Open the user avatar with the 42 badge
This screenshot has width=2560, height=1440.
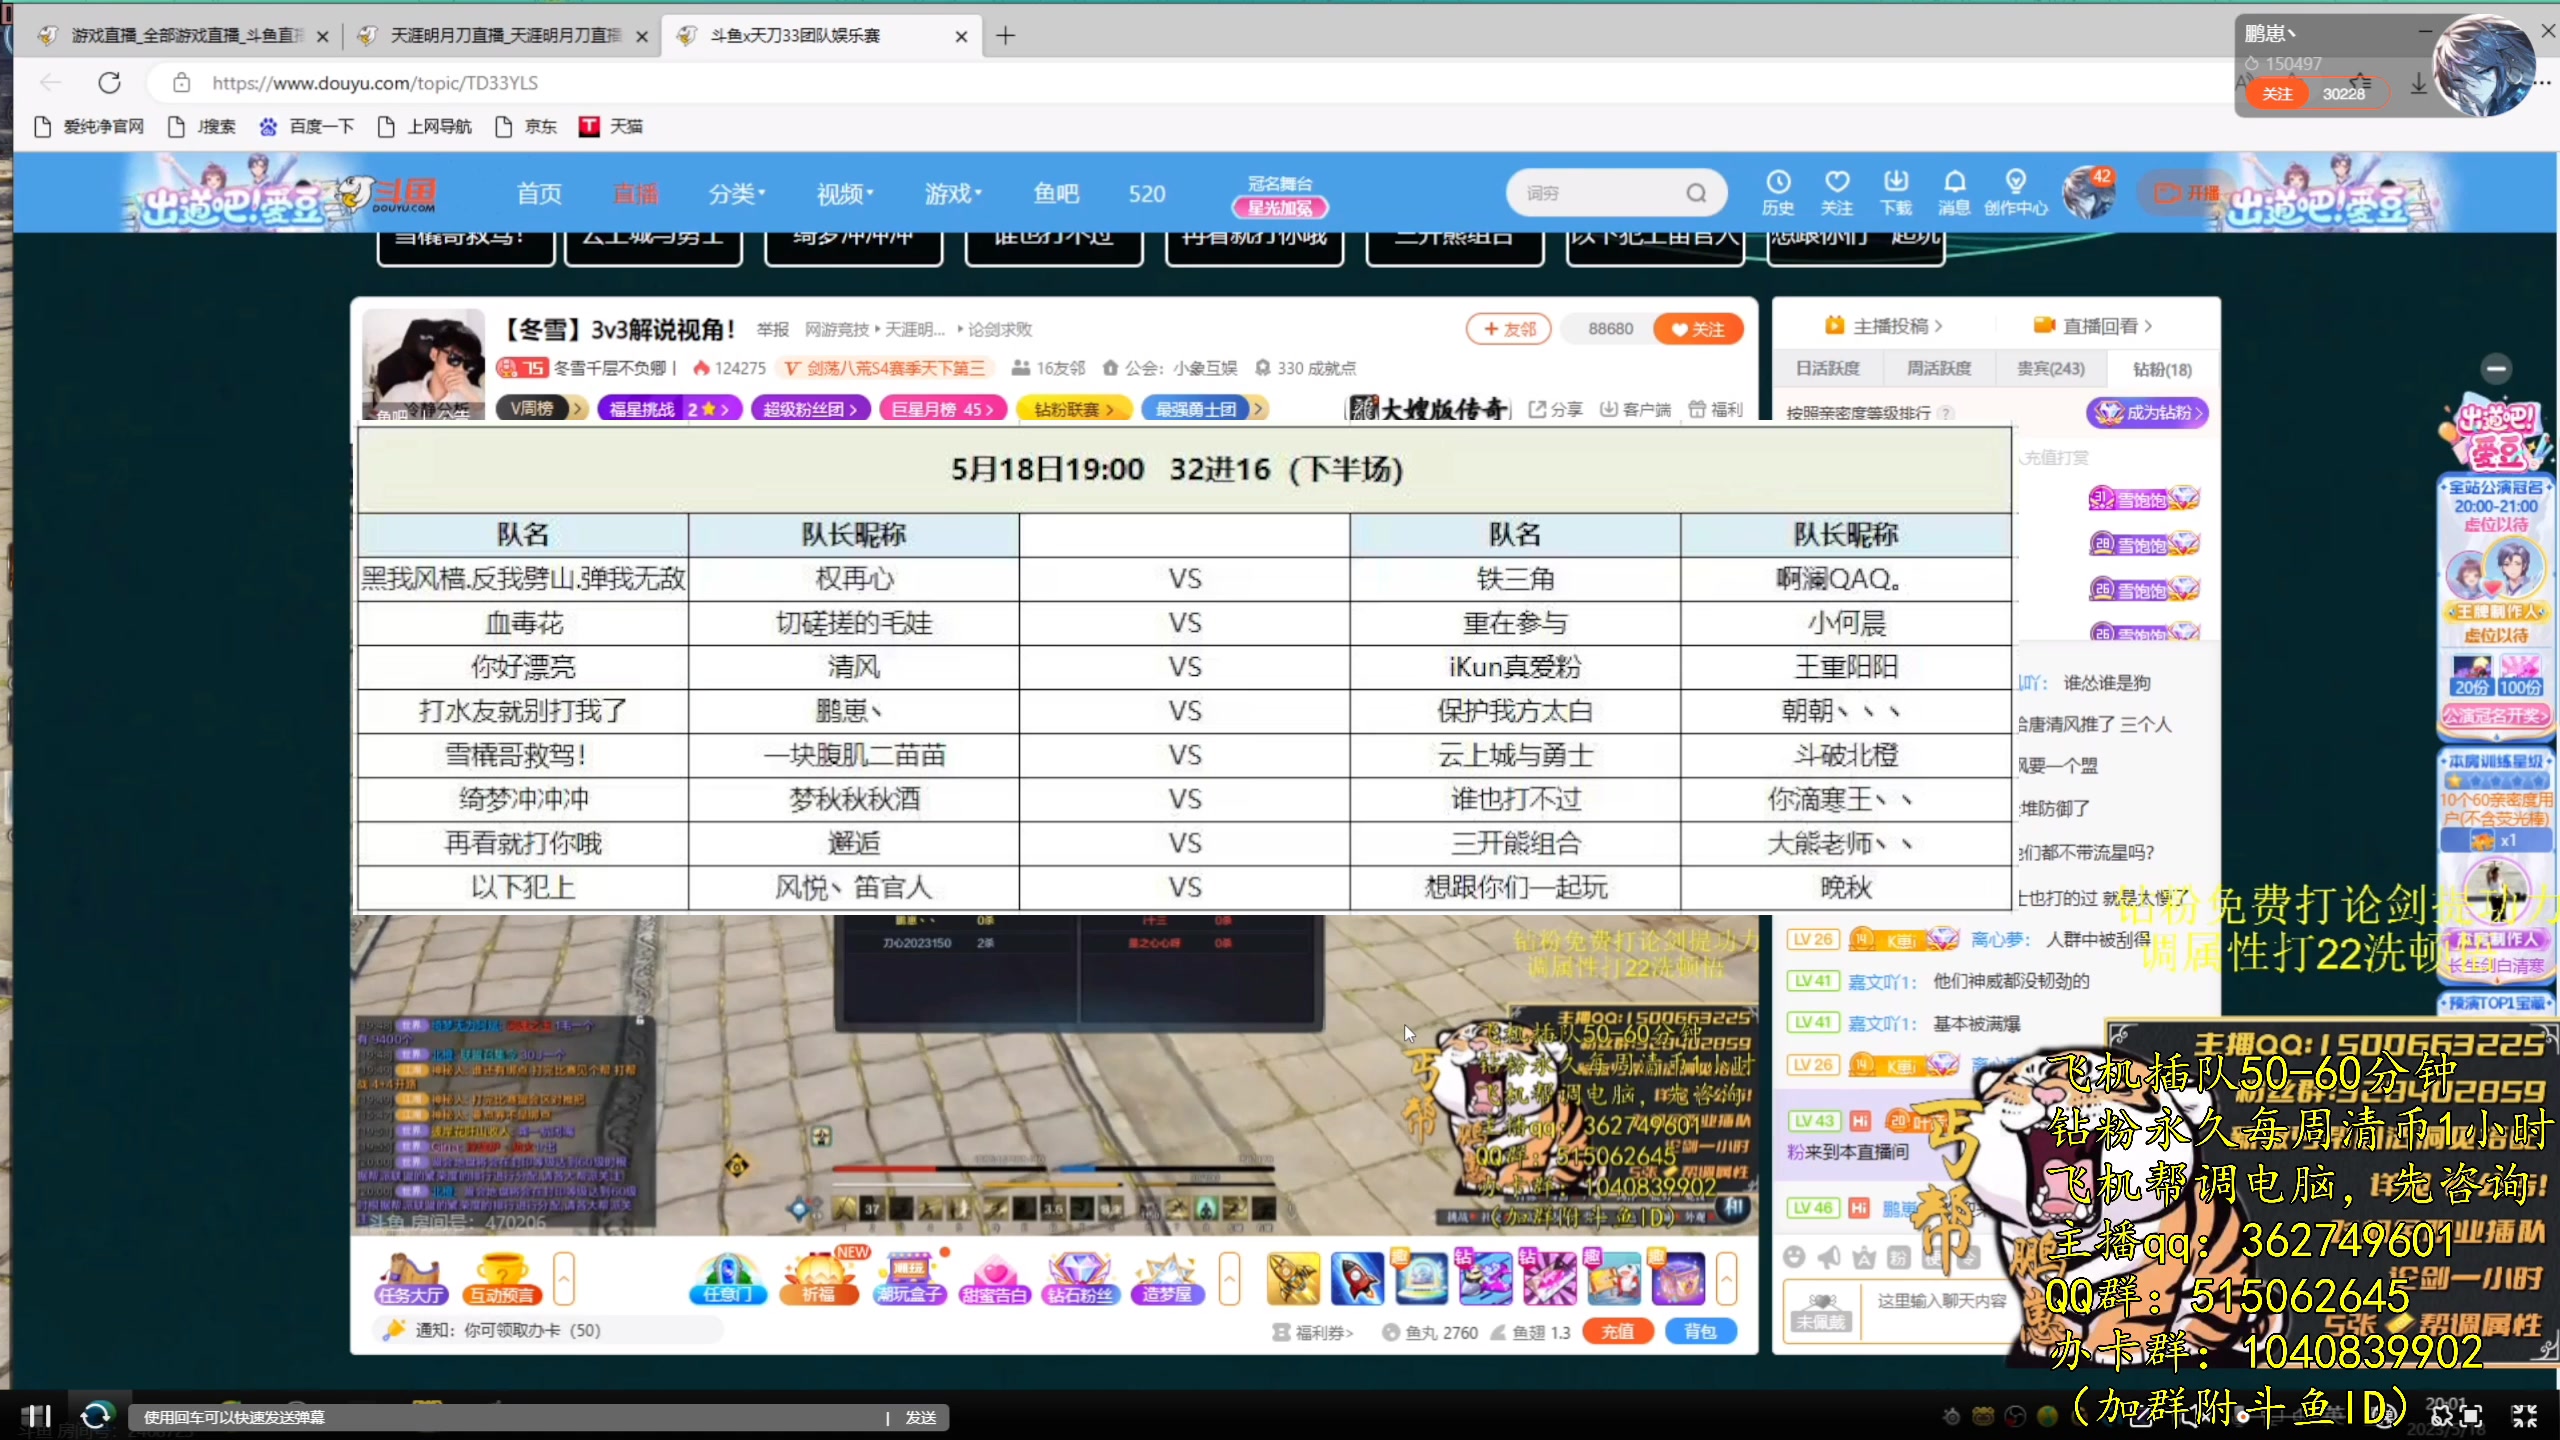[x=2088, y=192]
